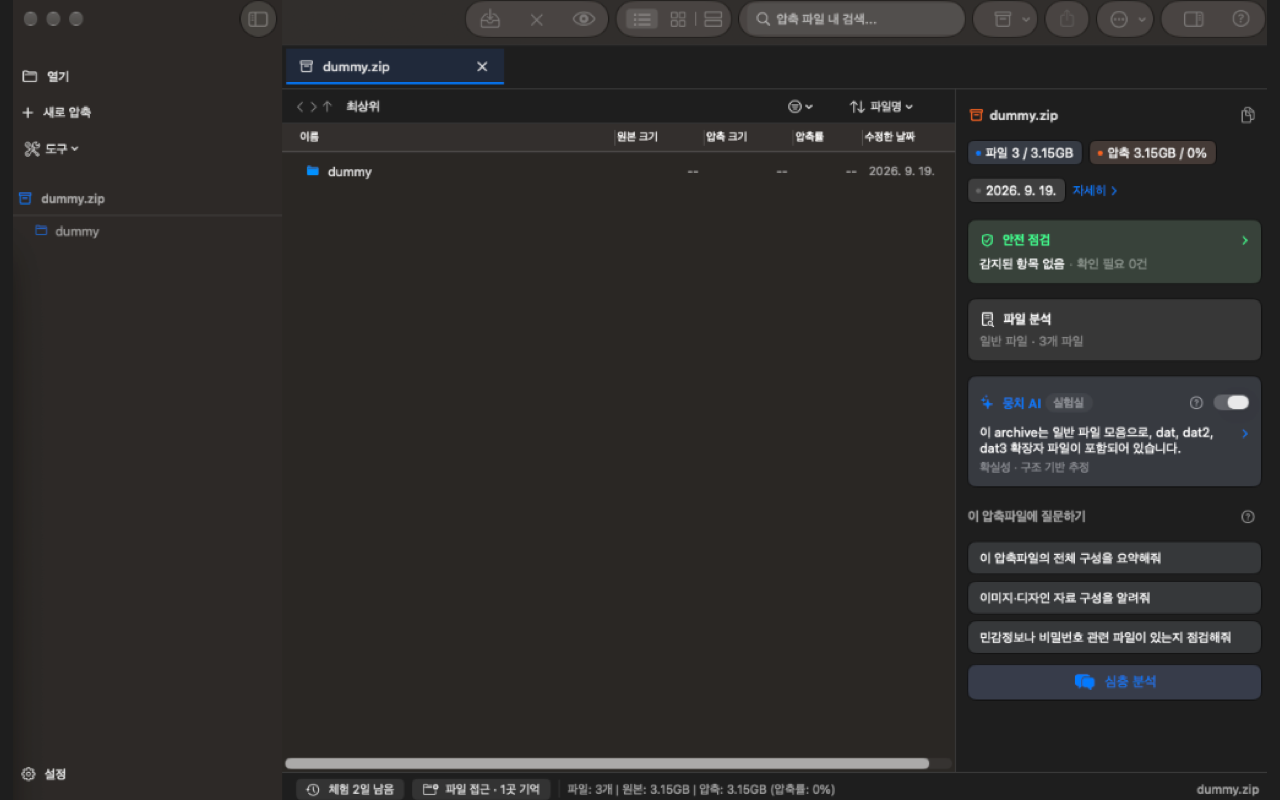Image resolution: width=1280 pixels, height=800 pixels.
Task: Click the horizontal scrollbar of file list
Action: coord(607,763)
